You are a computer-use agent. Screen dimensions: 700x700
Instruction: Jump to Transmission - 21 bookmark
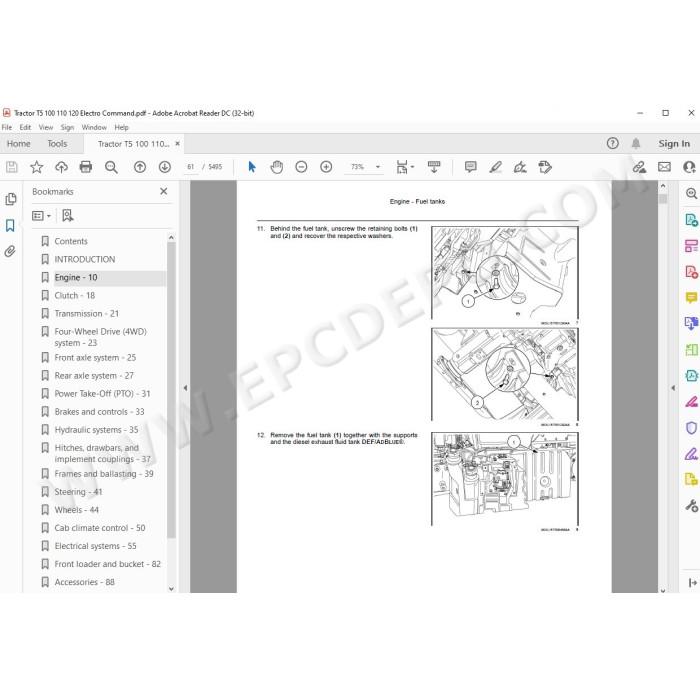tap(87, 313)
